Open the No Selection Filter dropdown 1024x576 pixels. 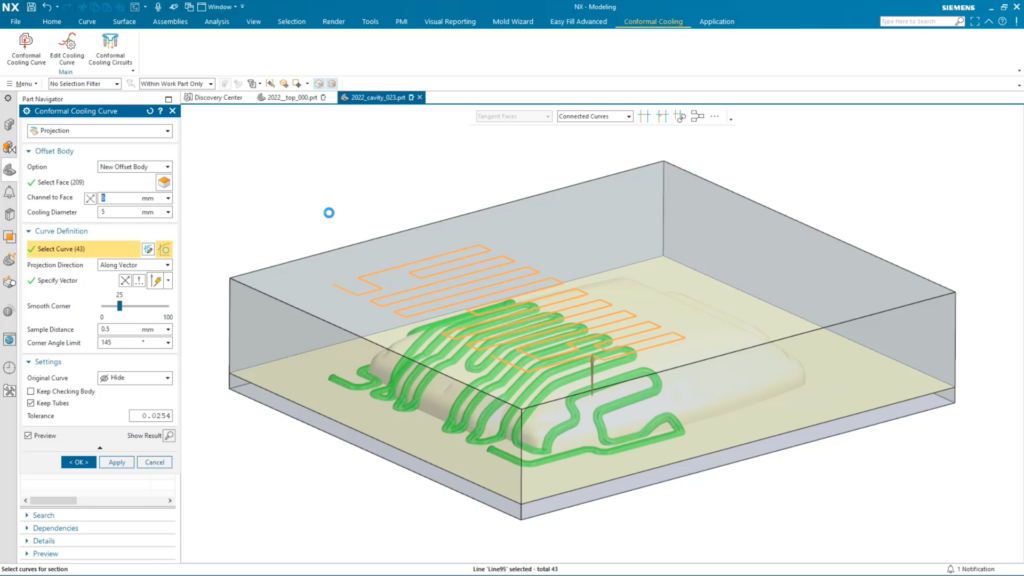84,84
